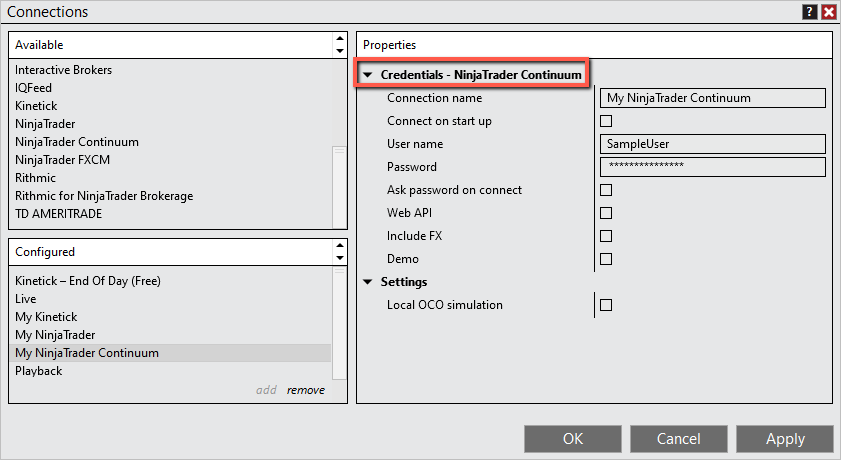Toggle Ask password on connect checkbox
The image size is (841, 460).
coord(606,190)
